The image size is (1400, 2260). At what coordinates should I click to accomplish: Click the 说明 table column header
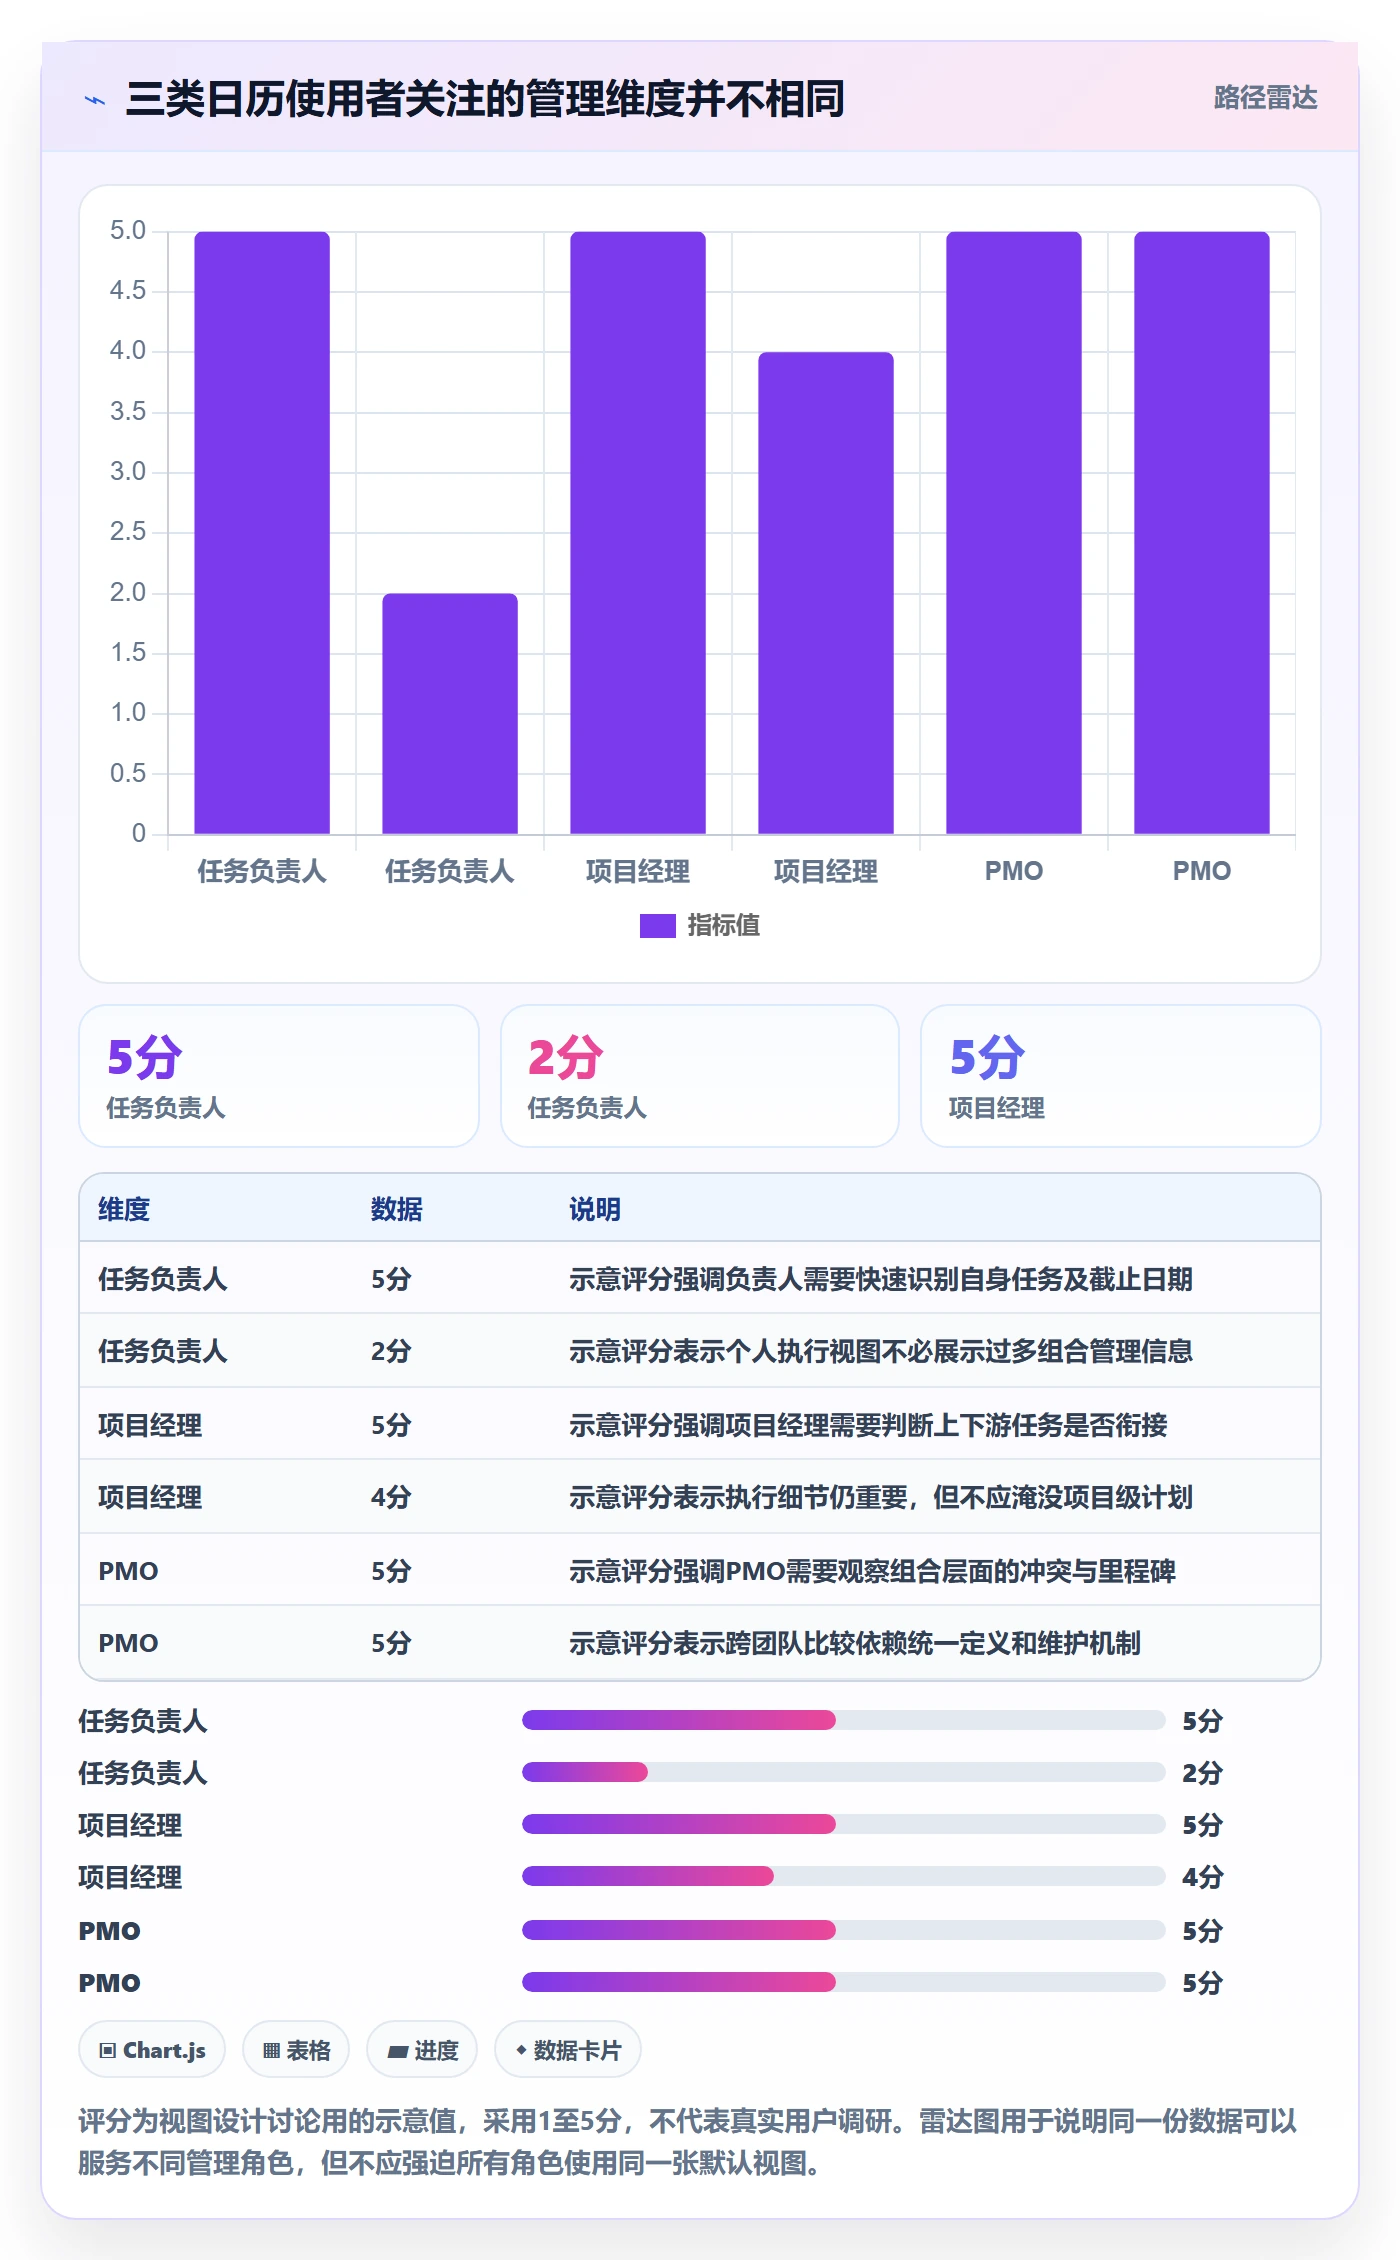tap(595, 1209)
